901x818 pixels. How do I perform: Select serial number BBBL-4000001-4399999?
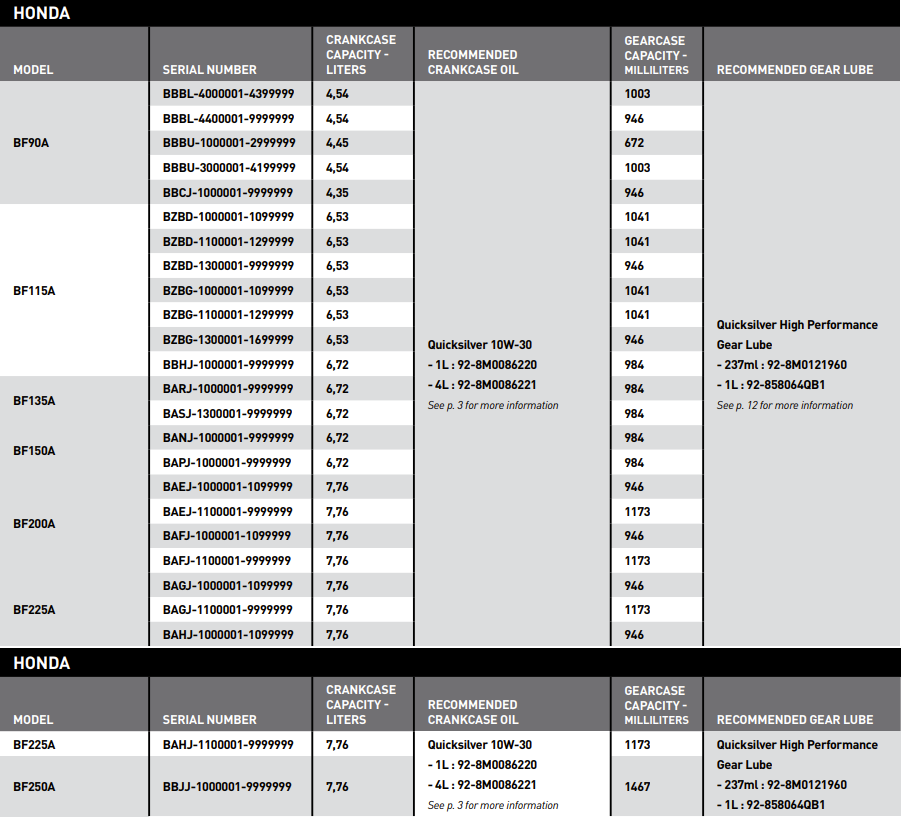pos(228,94)
